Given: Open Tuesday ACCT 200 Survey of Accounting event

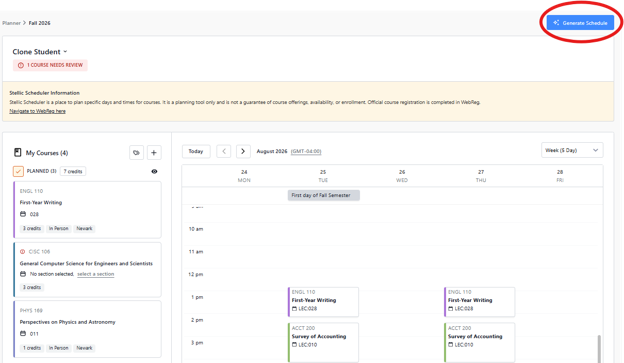Looking at the screenshot, I should coord(323,342).
